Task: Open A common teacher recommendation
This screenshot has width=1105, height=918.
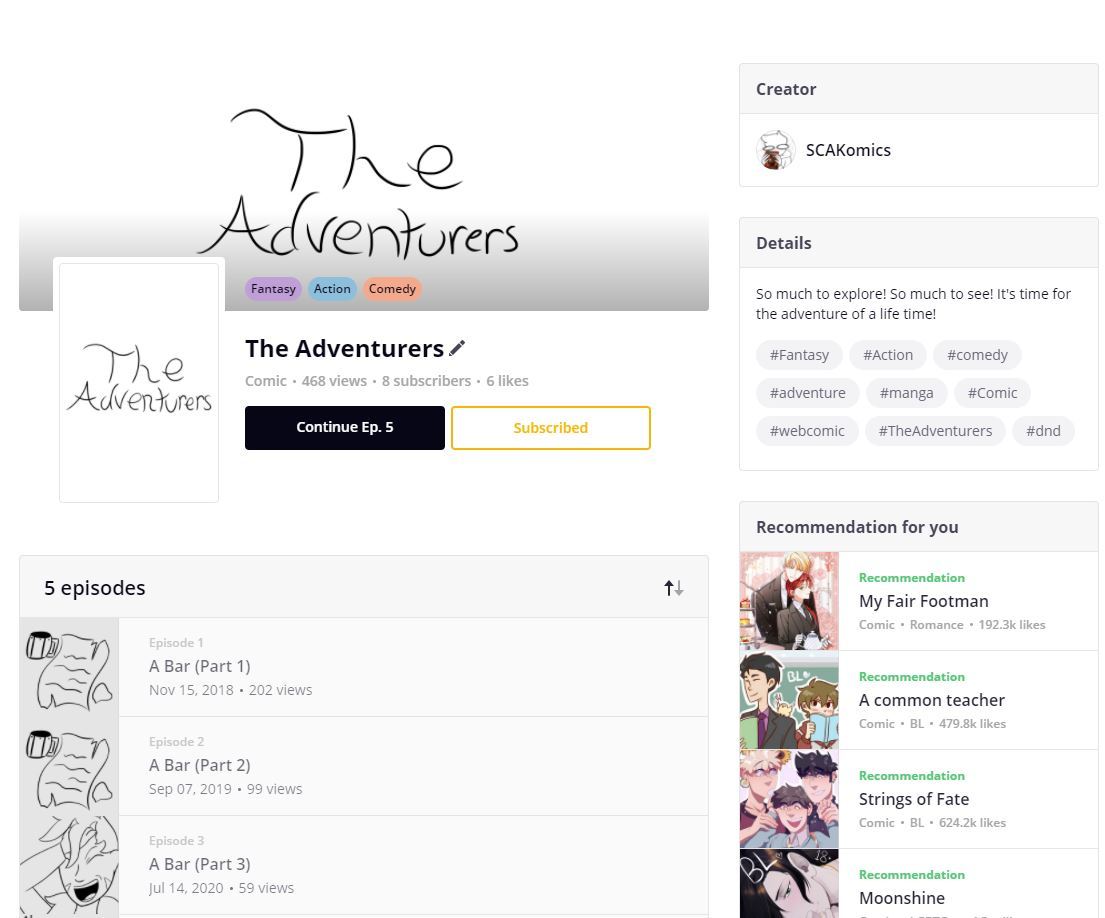Action: click(919, 700)
